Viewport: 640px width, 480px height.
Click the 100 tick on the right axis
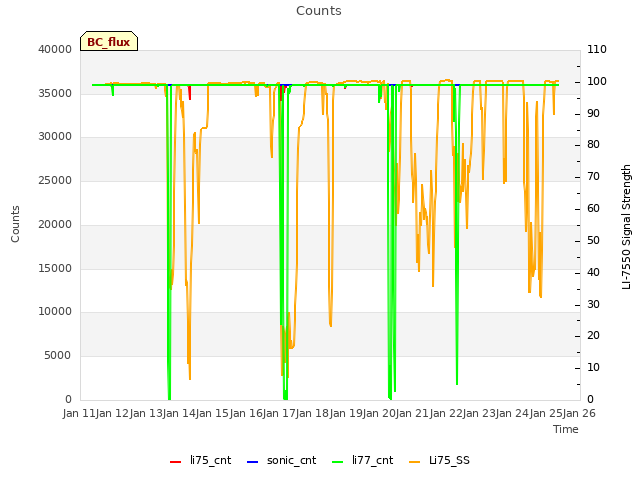597,81
